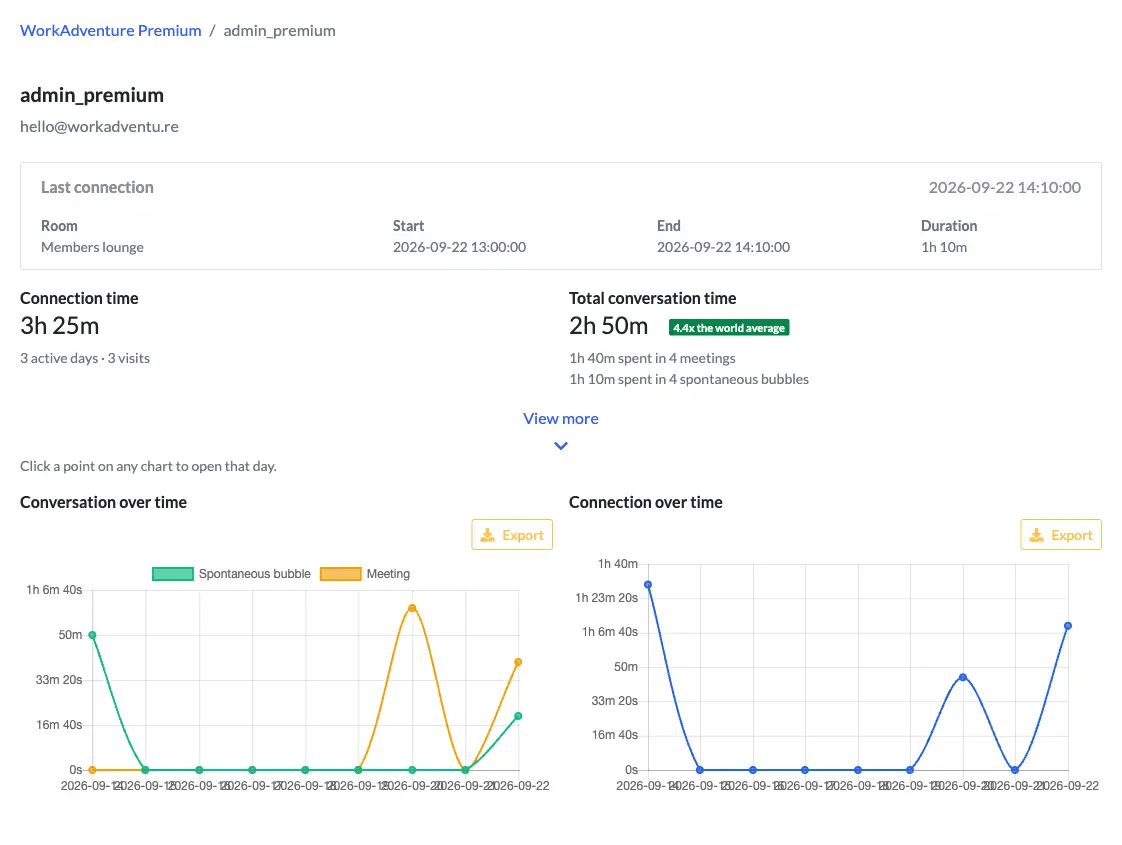Click the admin_premium breadcrumb text

279,31
